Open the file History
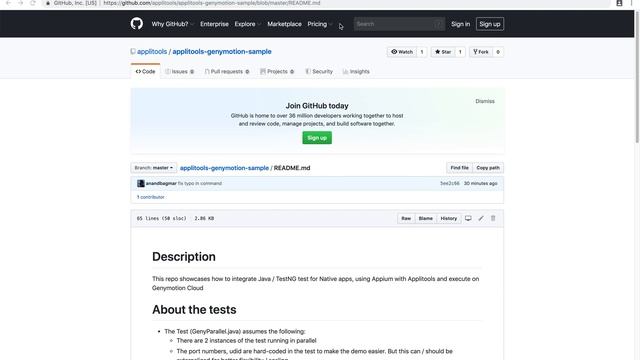The width and height of the screenshot is (640, 360). click(449, 218)
